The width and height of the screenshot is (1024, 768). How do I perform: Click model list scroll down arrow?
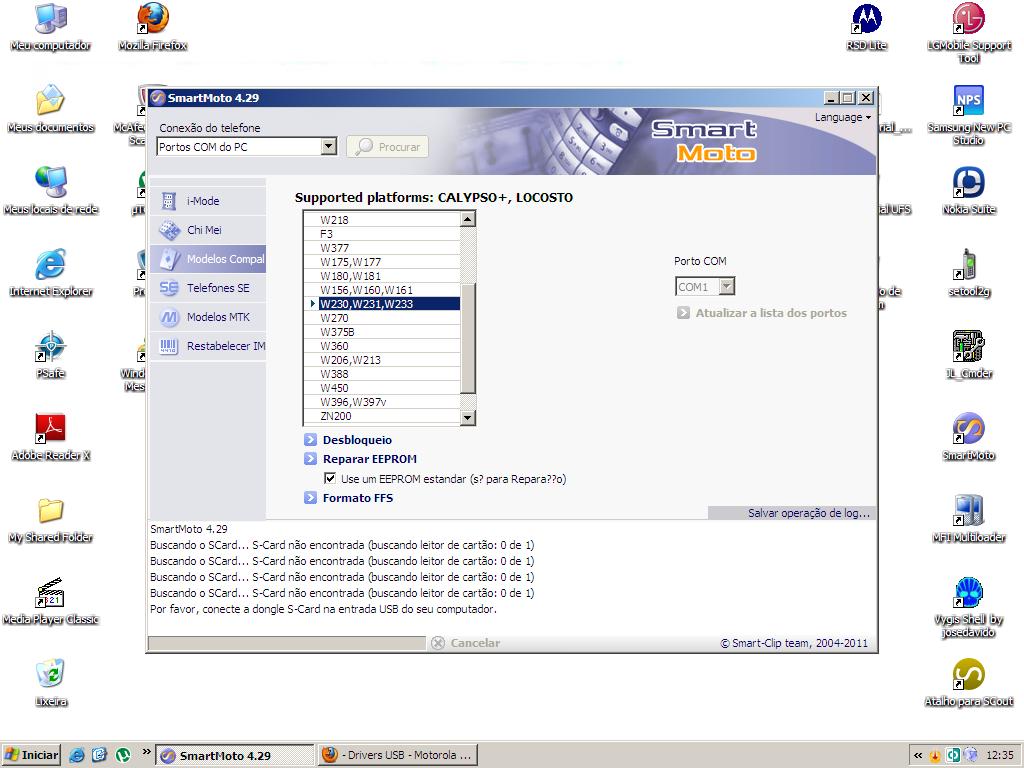pos(468,417)
